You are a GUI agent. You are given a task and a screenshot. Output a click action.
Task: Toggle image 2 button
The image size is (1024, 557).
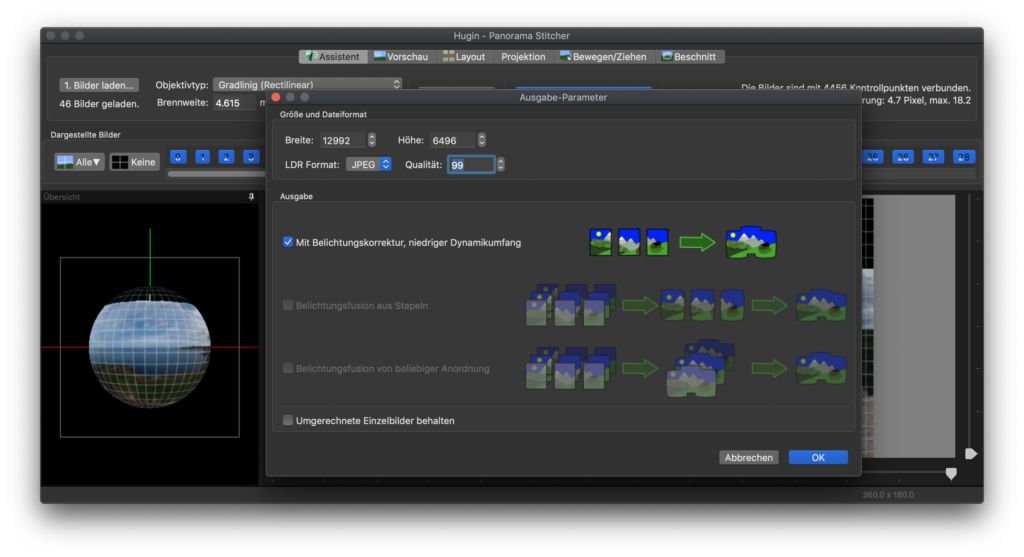coord(227,157)
